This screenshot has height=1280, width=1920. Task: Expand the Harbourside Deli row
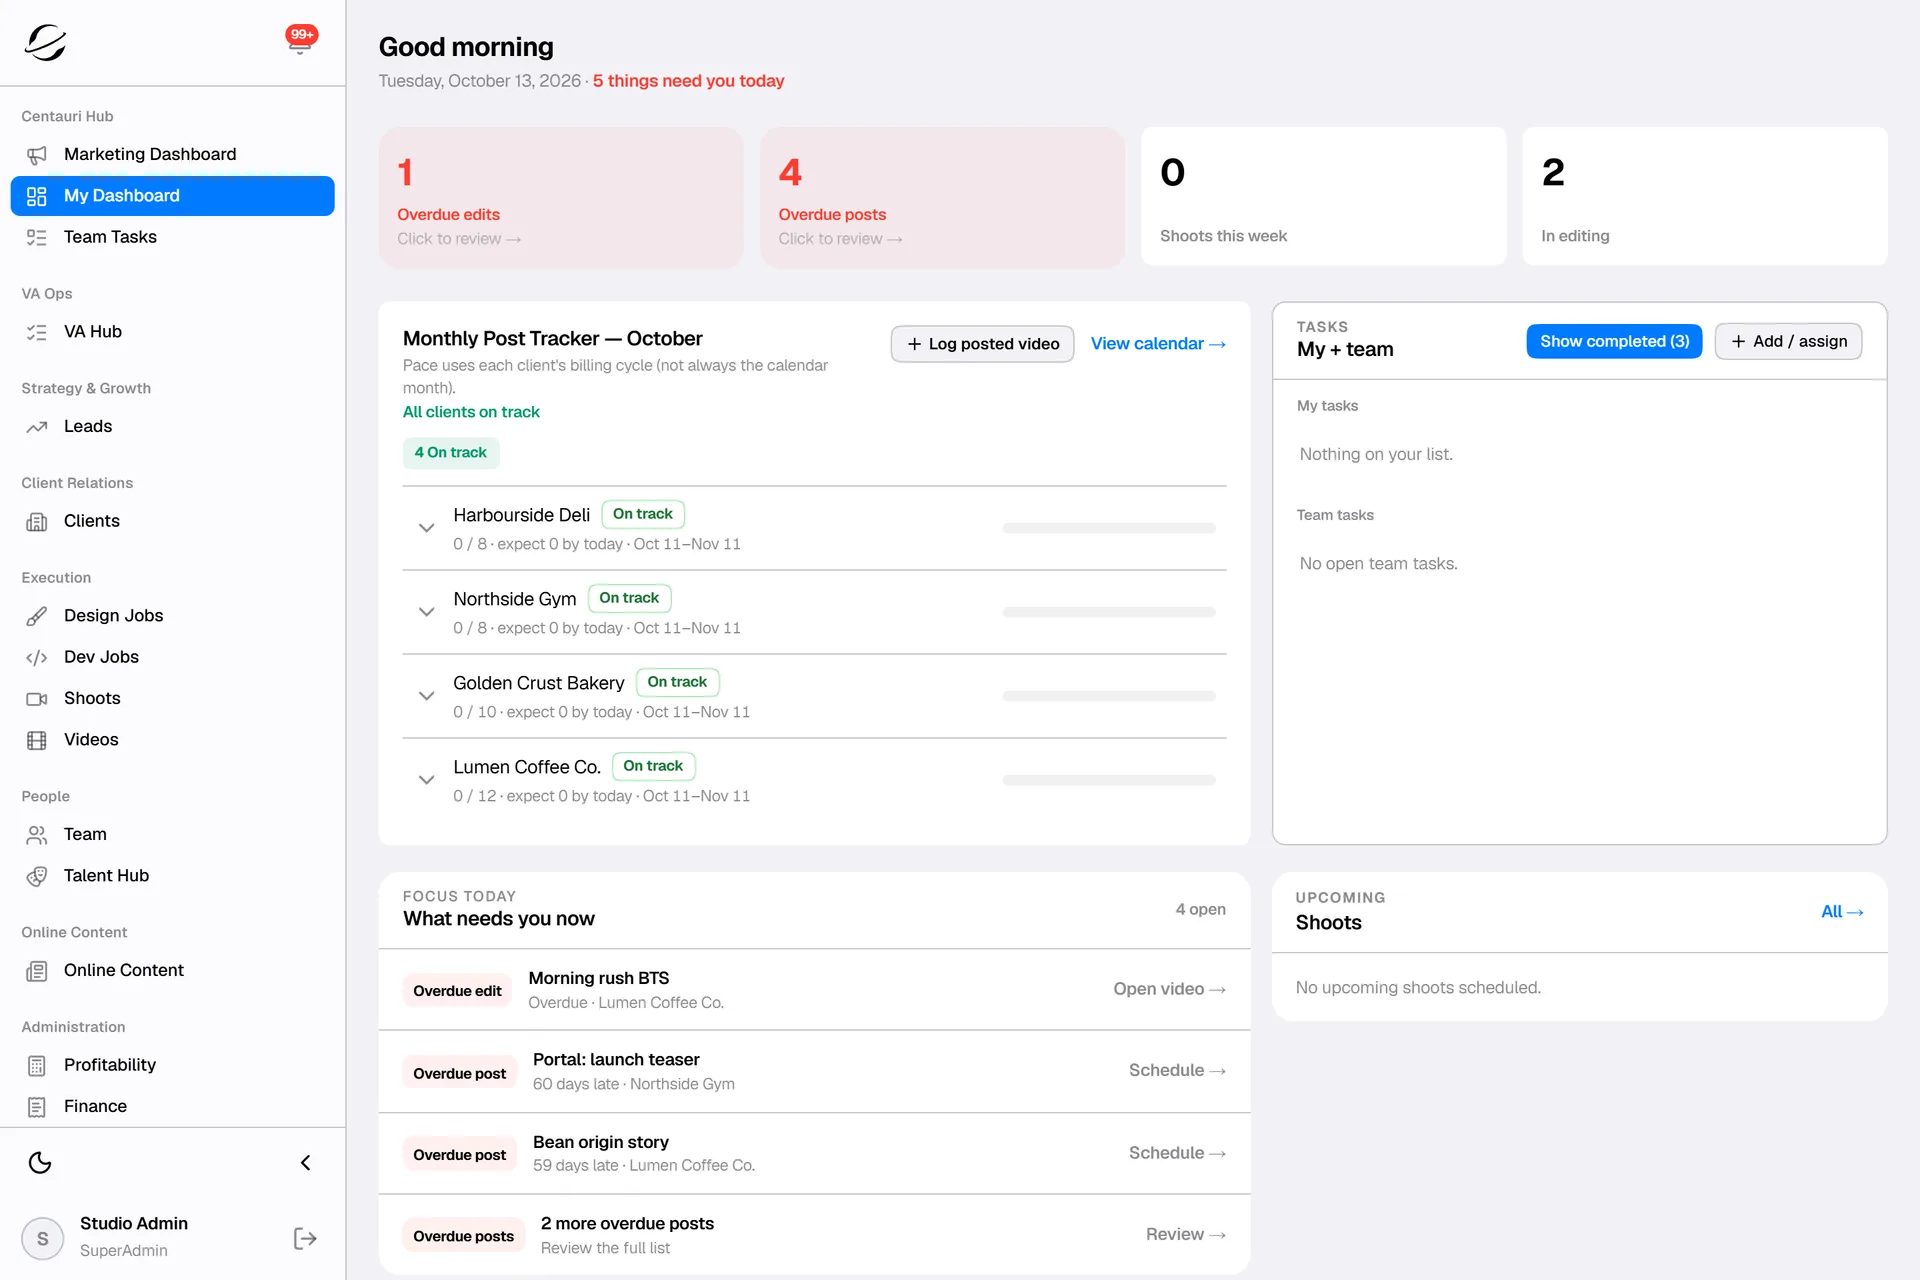426,527
